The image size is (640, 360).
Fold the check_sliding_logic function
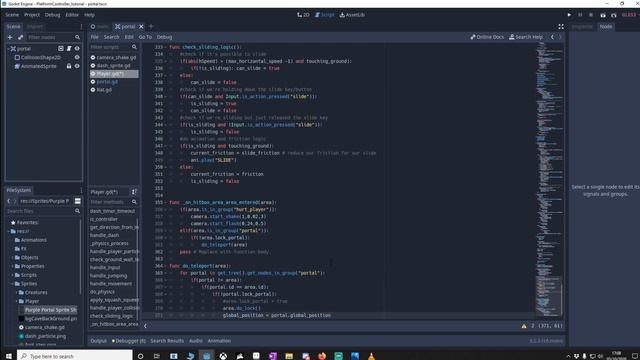[166, 47]
